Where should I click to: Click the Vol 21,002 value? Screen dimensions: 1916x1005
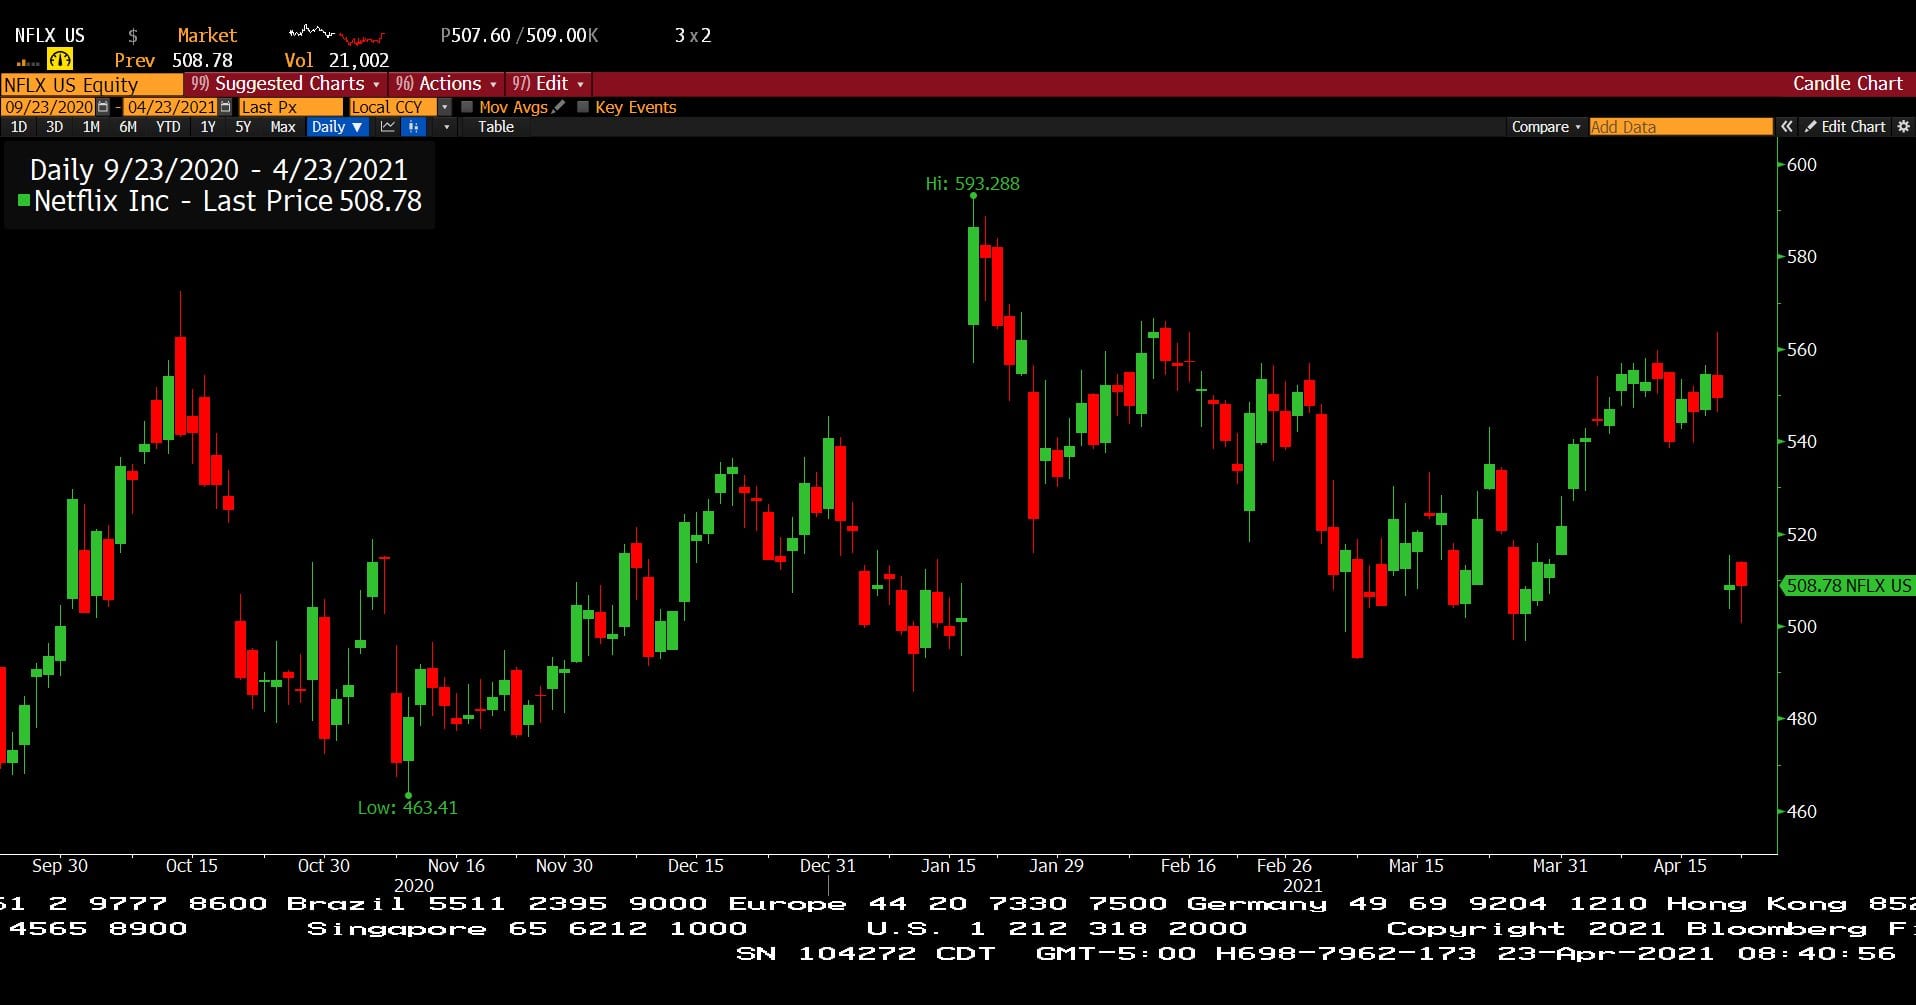tap(337, 60)
